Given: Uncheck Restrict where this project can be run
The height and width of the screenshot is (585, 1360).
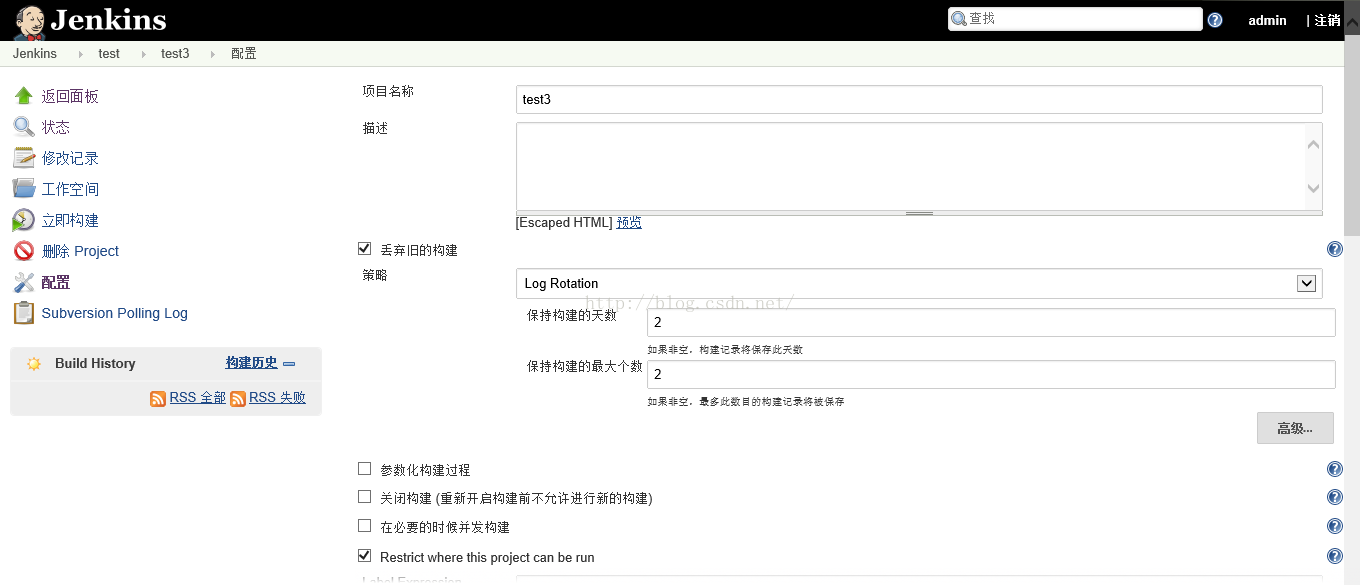Looking at the screenshot, I should tap(364, 555).
